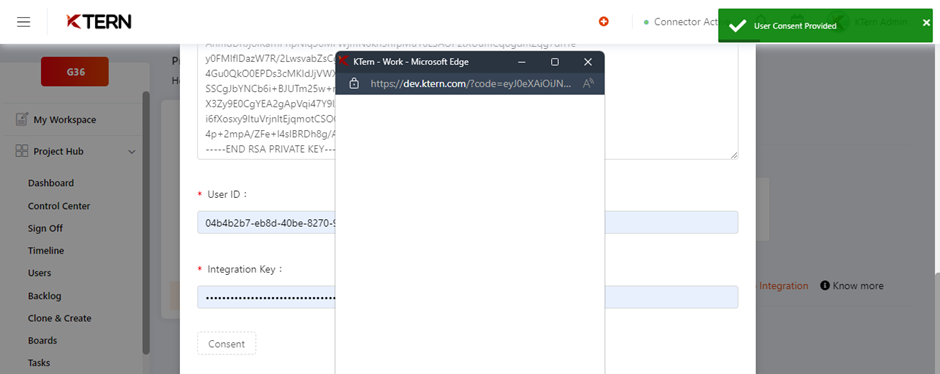Image resolution: width=940 pixels, height=374 pixels.
Task: Open Tasks in sidebar
Action: (x=39, y=363)
